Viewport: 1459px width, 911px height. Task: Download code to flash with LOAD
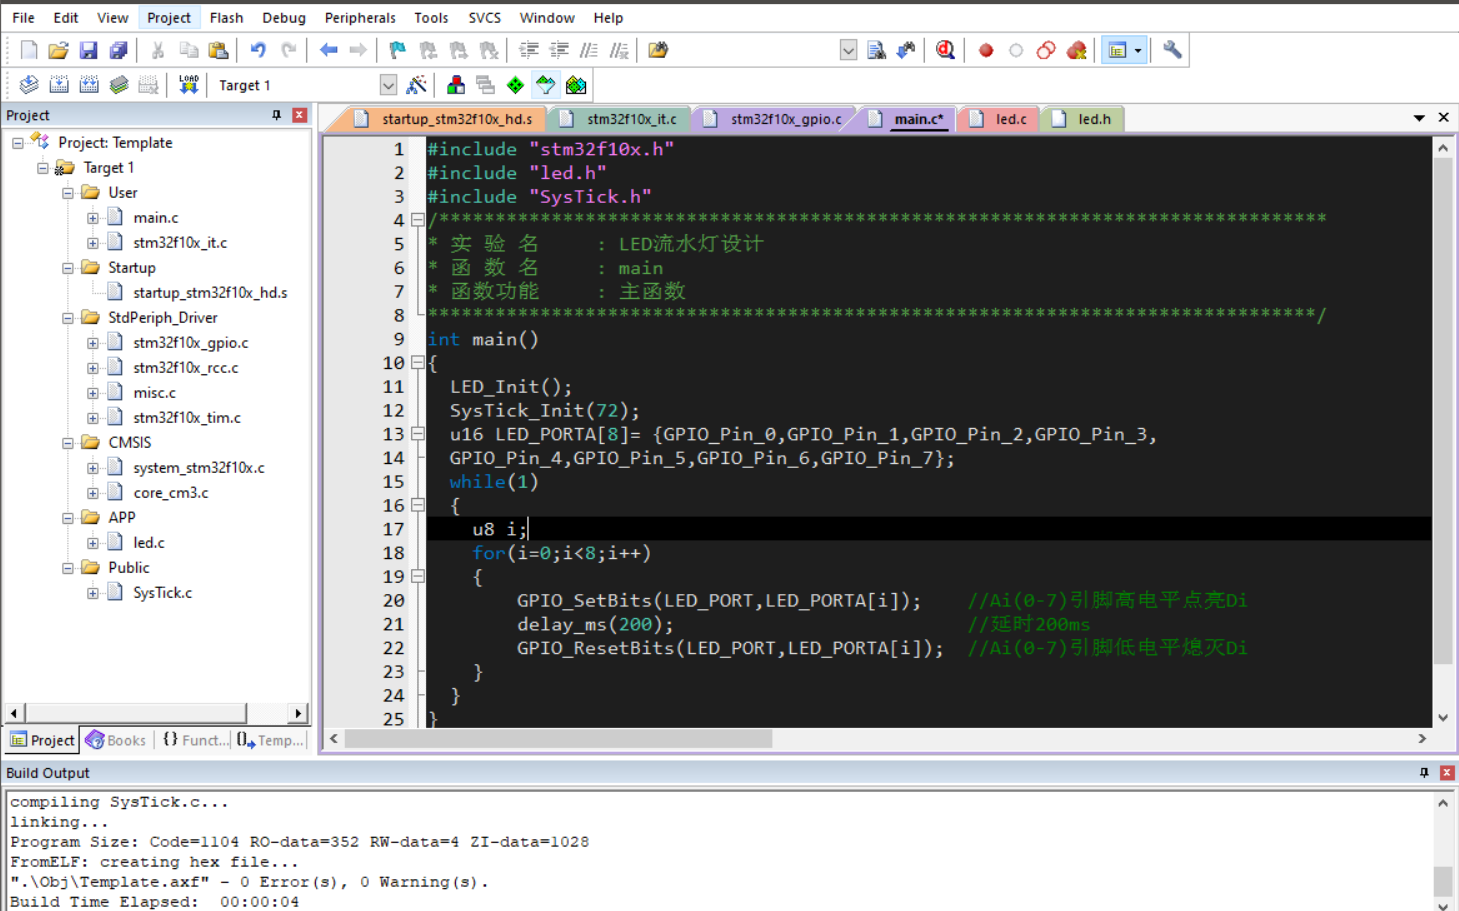pos(188,85)
